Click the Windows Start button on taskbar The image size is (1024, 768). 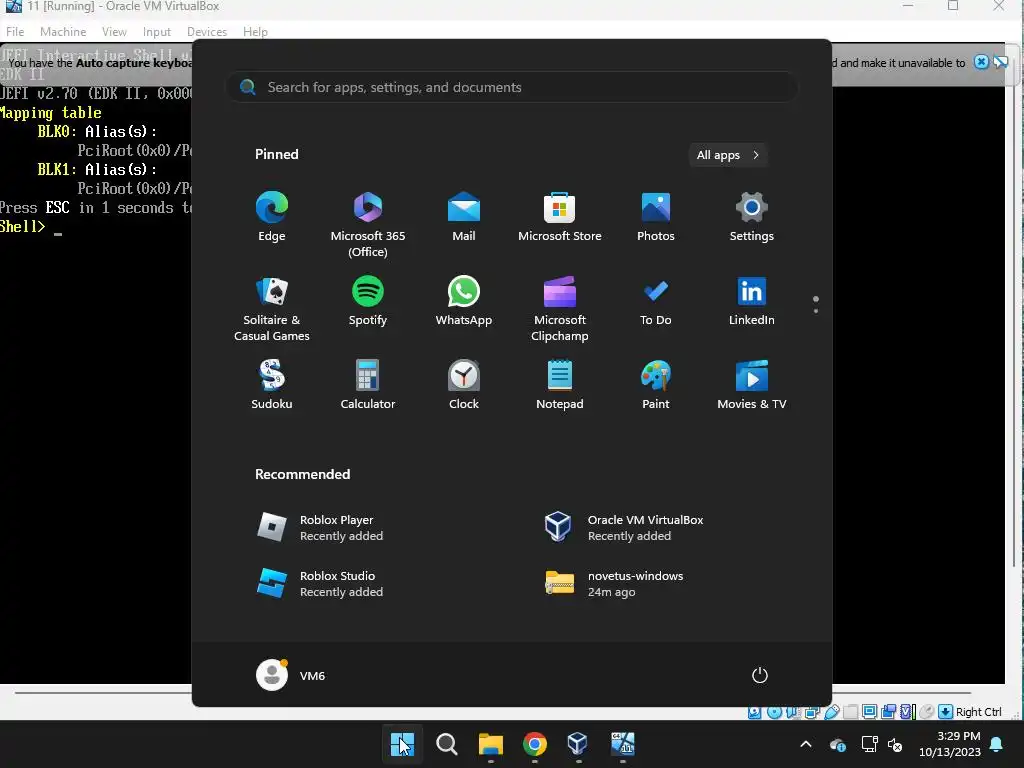(x=402, y=744)
